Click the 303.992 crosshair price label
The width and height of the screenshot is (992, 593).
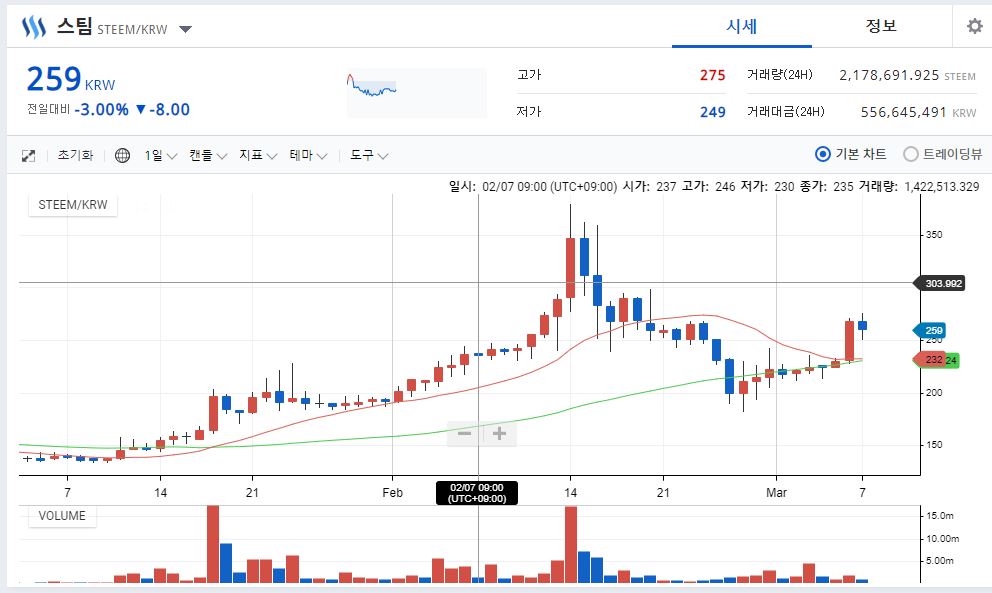(940, 284)
